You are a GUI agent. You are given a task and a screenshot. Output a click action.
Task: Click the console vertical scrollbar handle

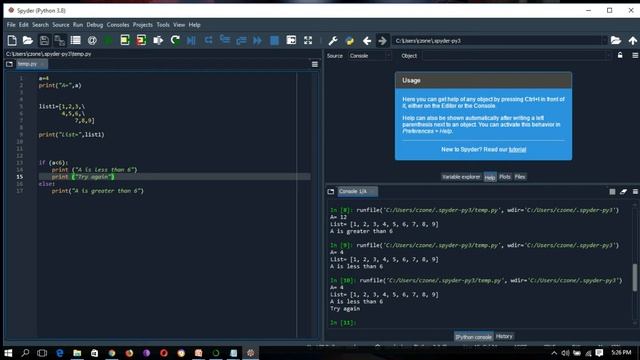(x=635, y=278)
